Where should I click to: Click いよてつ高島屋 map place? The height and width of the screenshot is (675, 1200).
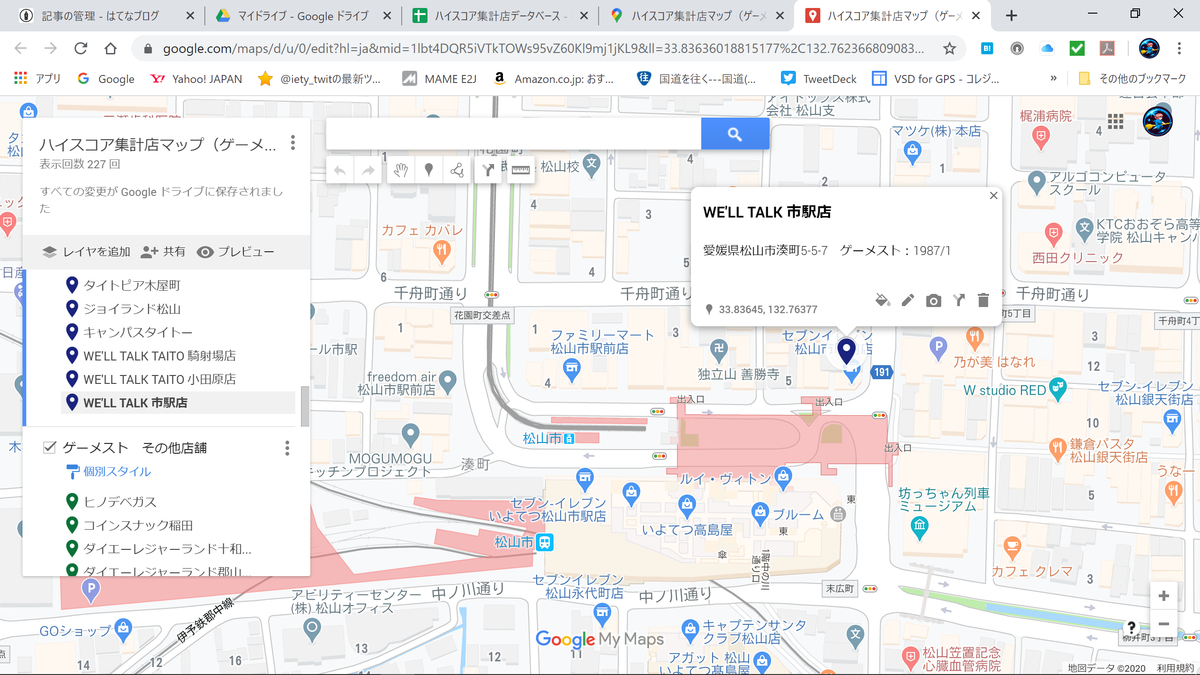(687, 528)
